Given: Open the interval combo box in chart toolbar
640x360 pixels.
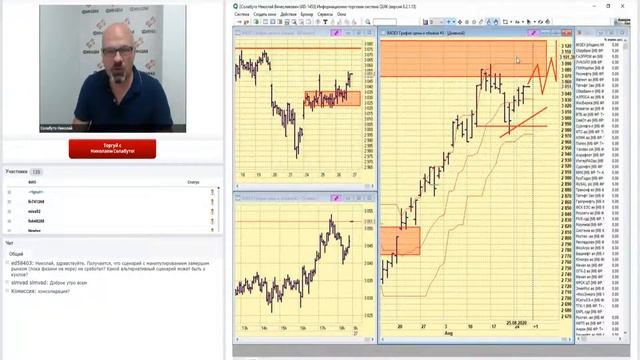Looking at the screenshot, I should point(437,22).
